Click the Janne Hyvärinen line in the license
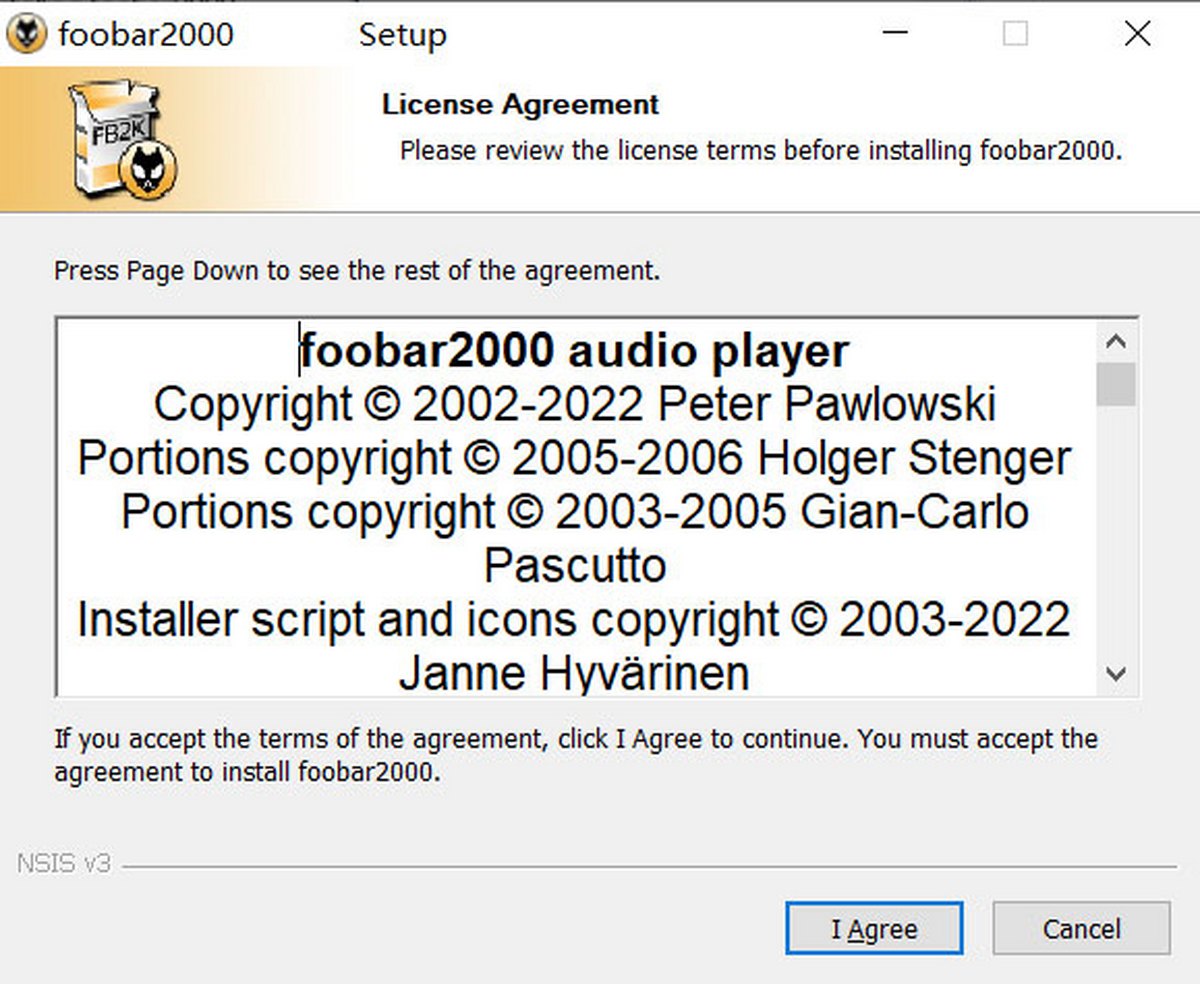Screen dimensions: 1200x984 click(574, 673)
